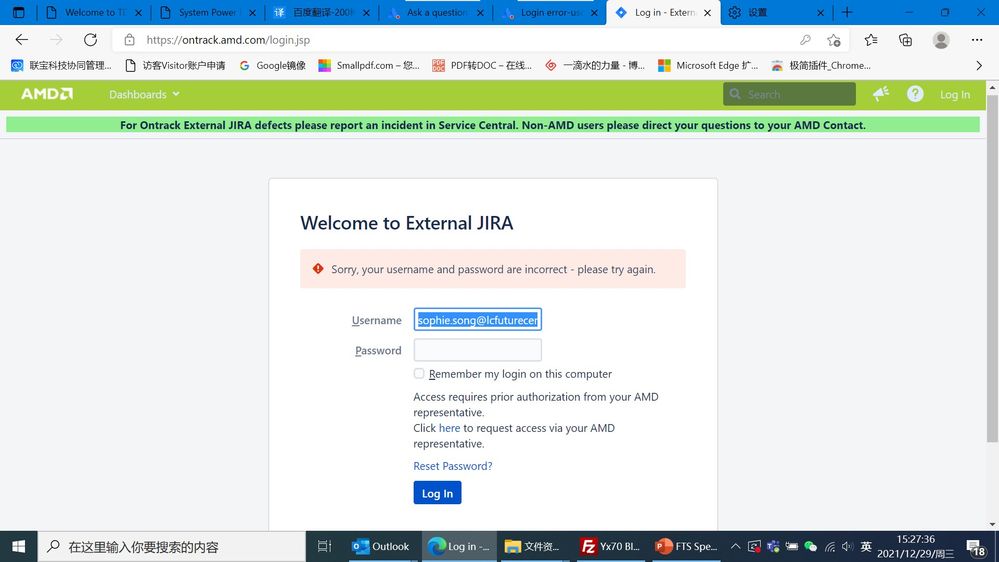This screenshot has height=562, width=999.
Task: Open Smallpdf.com bookmark
Action: 369,65
